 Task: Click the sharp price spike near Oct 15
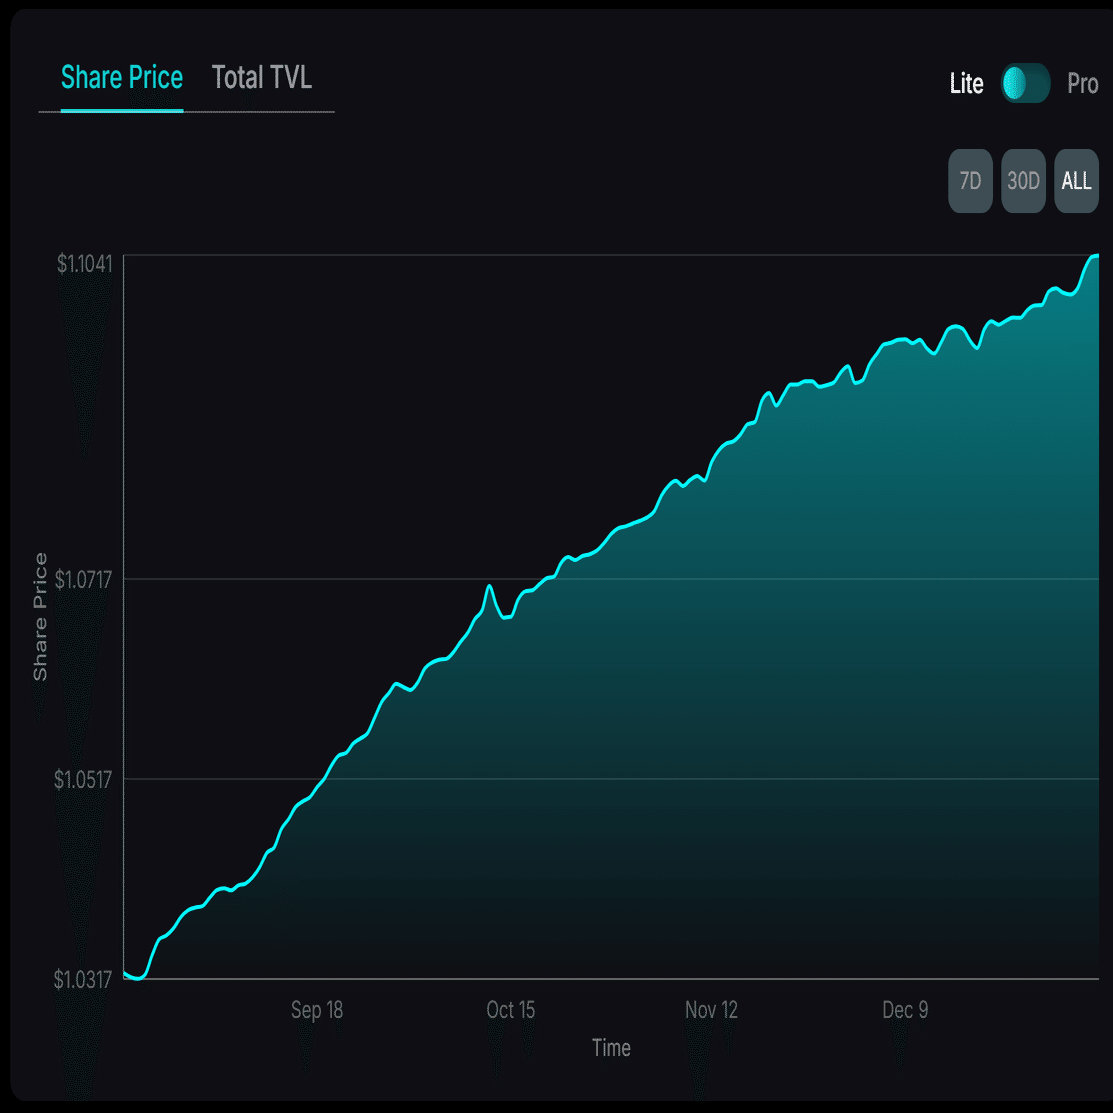[489, 587]
